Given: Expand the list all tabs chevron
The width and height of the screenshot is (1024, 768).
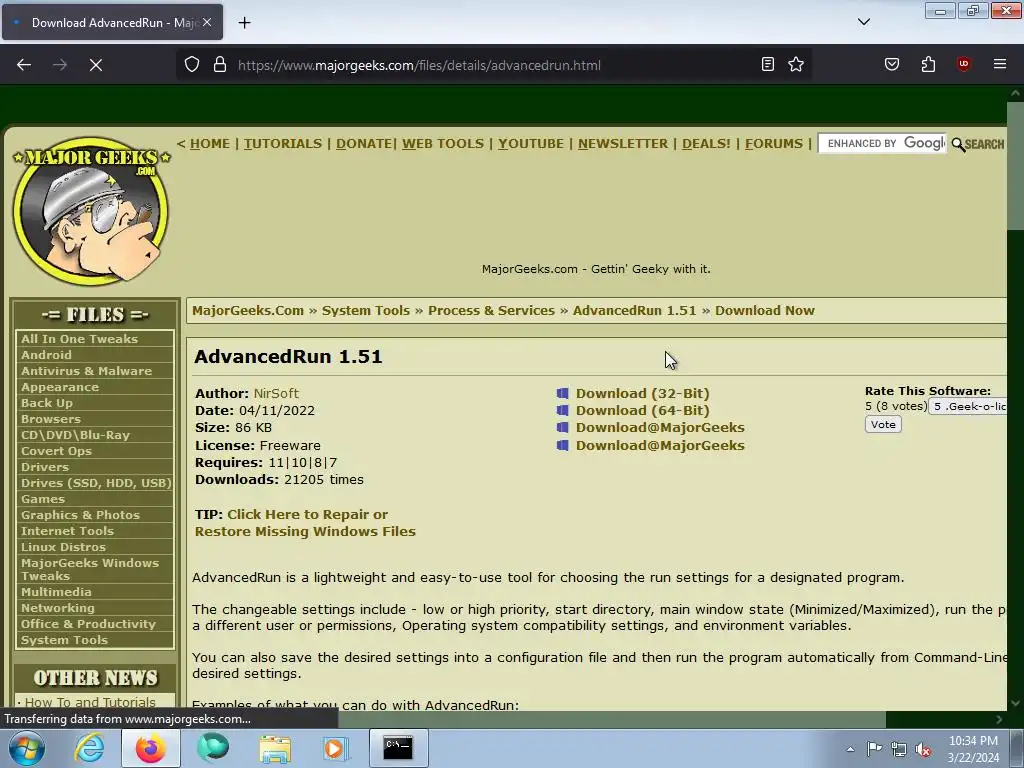Looking at the screenshot, I should 863,22.
